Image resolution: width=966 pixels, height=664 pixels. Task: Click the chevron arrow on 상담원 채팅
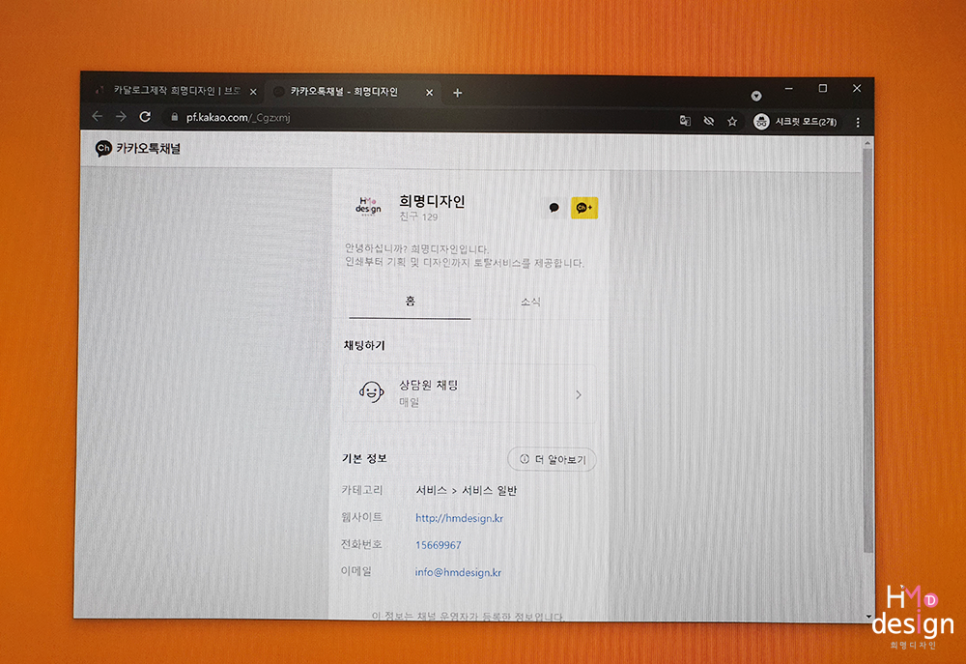(578, 394)
